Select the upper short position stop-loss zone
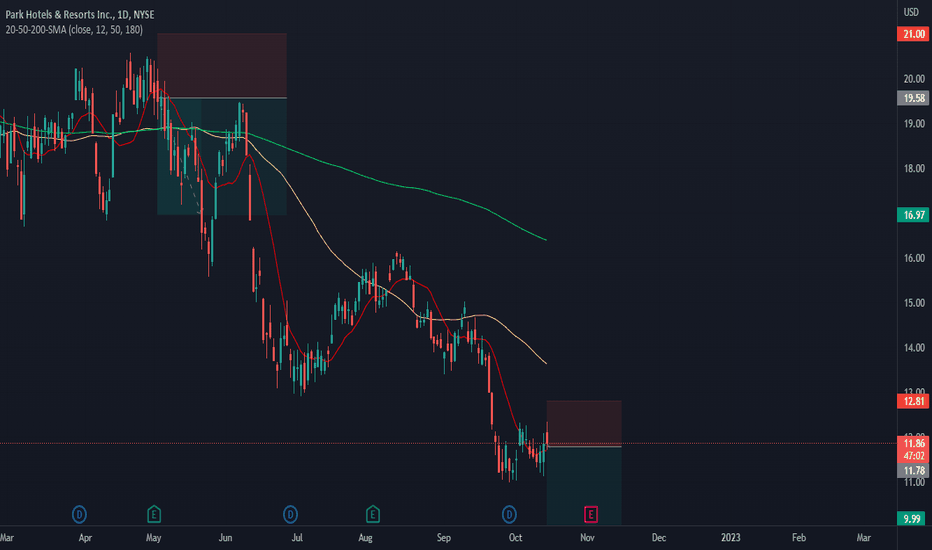This screenshot has height=550, width=932. (x=222, y=65)
